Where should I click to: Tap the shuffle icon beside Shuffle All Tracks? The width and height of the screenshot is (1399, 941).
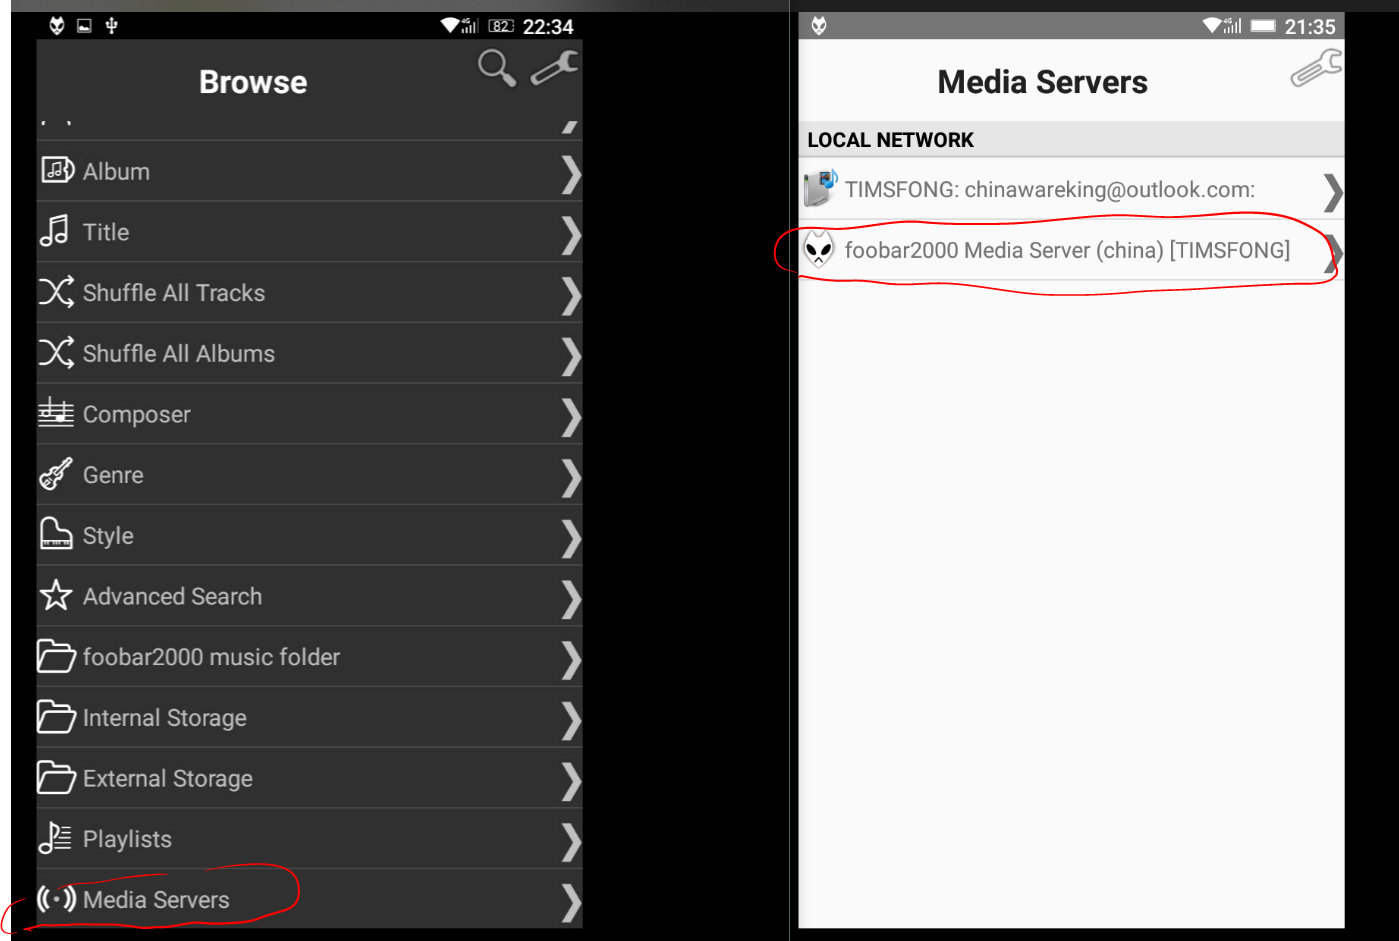pos(56,292)
